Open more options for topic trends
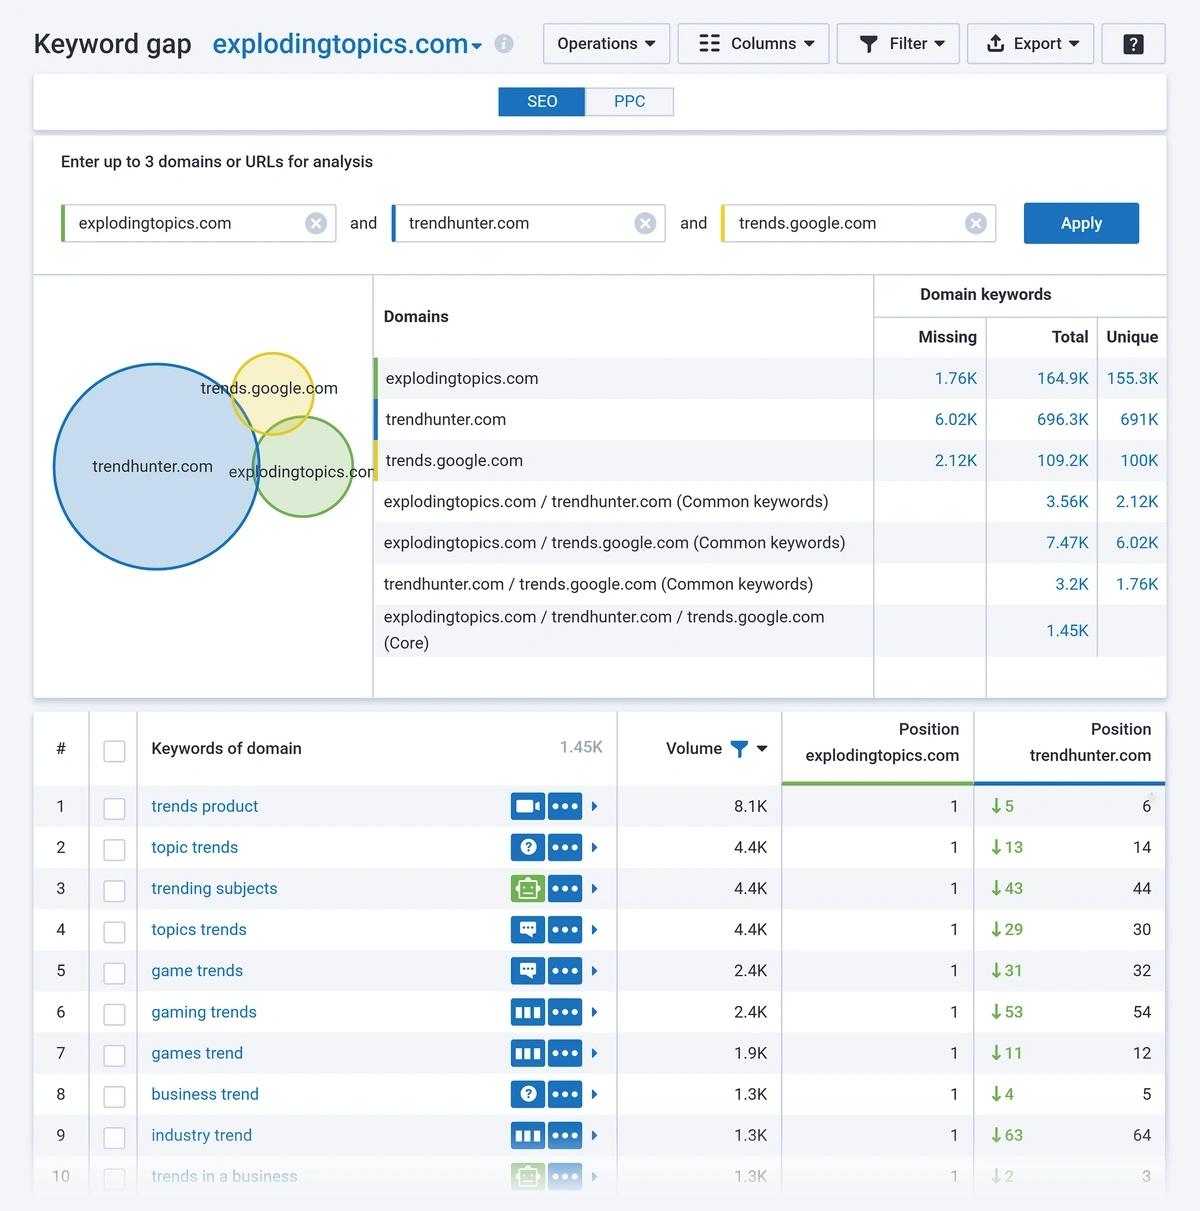This screenshot has height=1211, width=1200. pyautogui.click(x=565, y=847)
